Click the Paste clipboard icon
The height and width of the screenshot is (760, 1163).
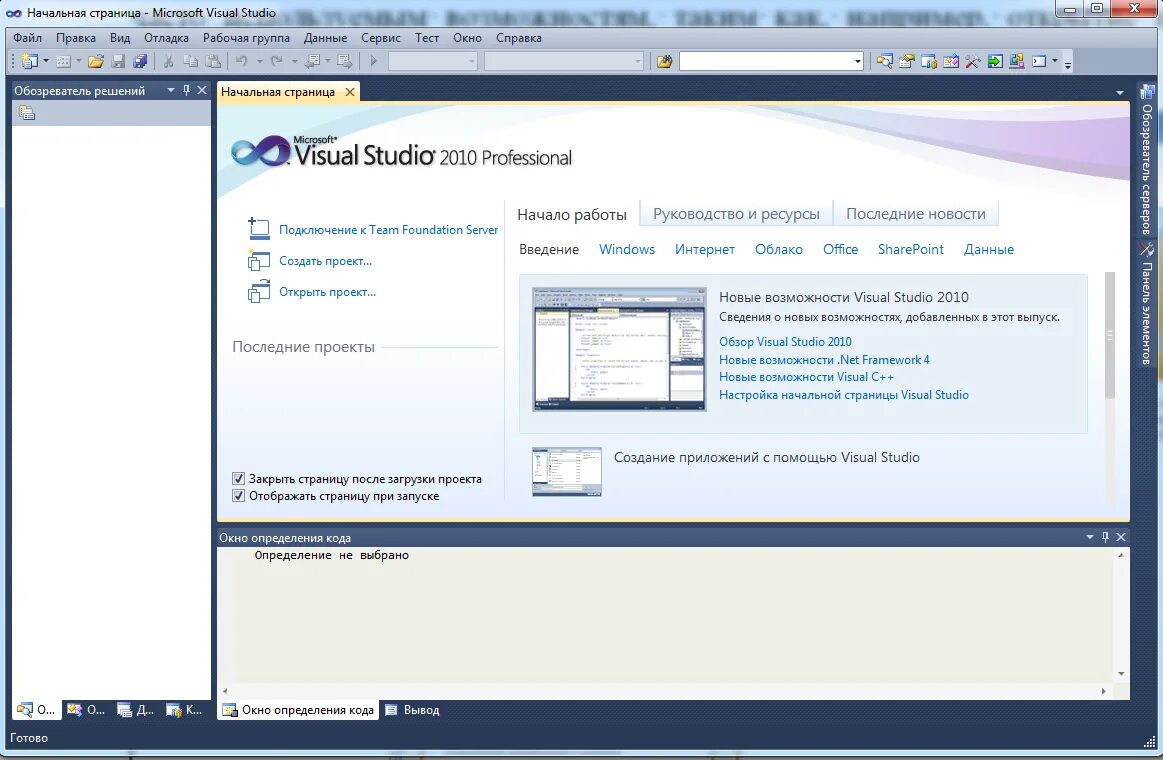(213, 62)
